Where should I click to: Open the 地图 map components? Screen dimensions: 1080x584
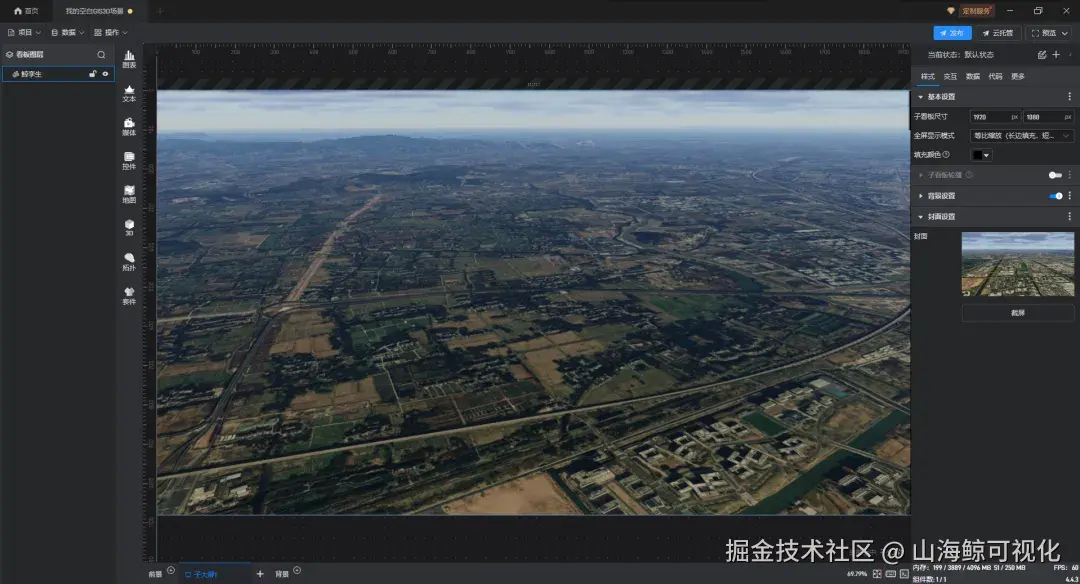[x=129, y=194]
